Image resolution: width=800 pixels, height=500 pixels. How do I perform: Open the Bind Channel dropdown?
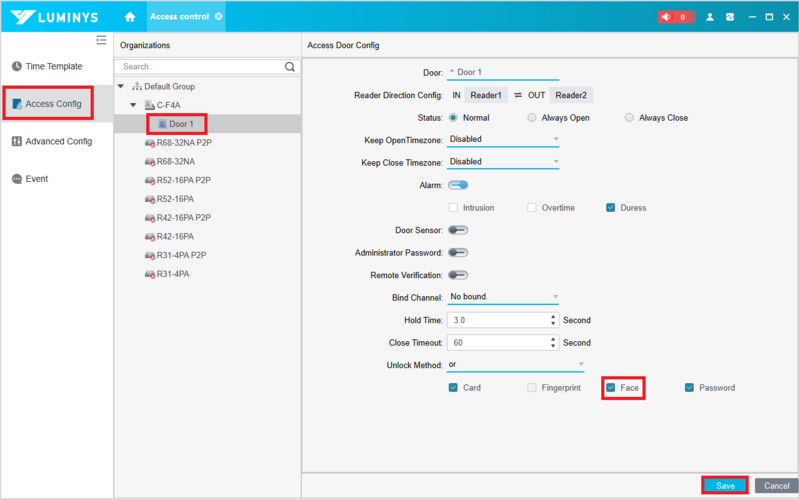[x=503, y=297]
